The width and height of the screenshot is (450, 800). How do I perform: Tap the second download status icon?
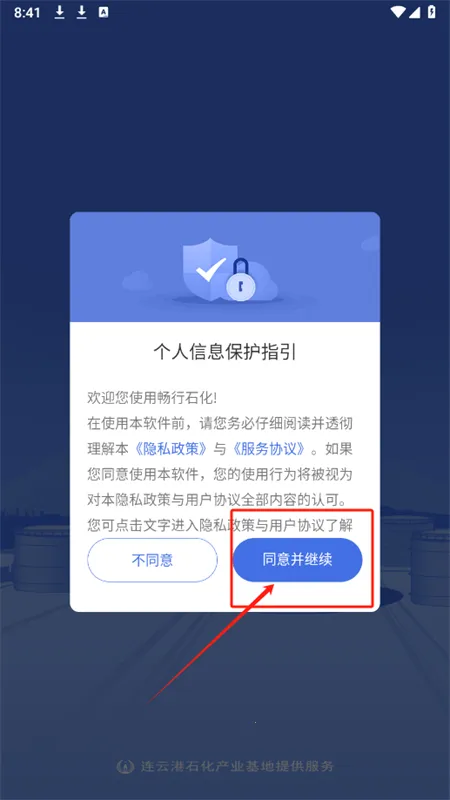tap(82, 13)
